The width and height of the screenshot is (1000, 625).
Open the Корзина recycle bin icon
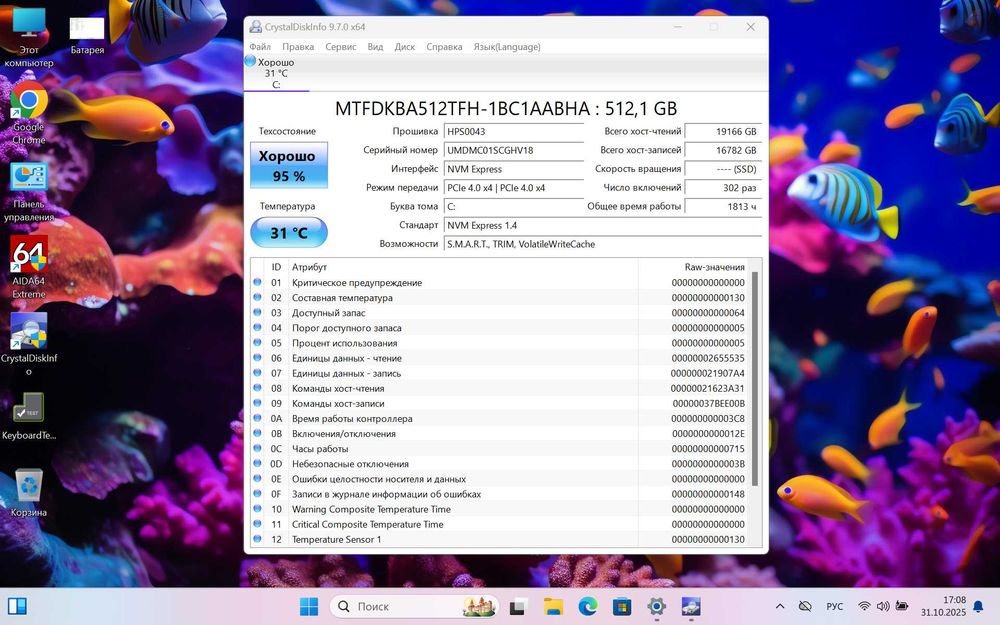pyautogui.click(x=28, y=493)
